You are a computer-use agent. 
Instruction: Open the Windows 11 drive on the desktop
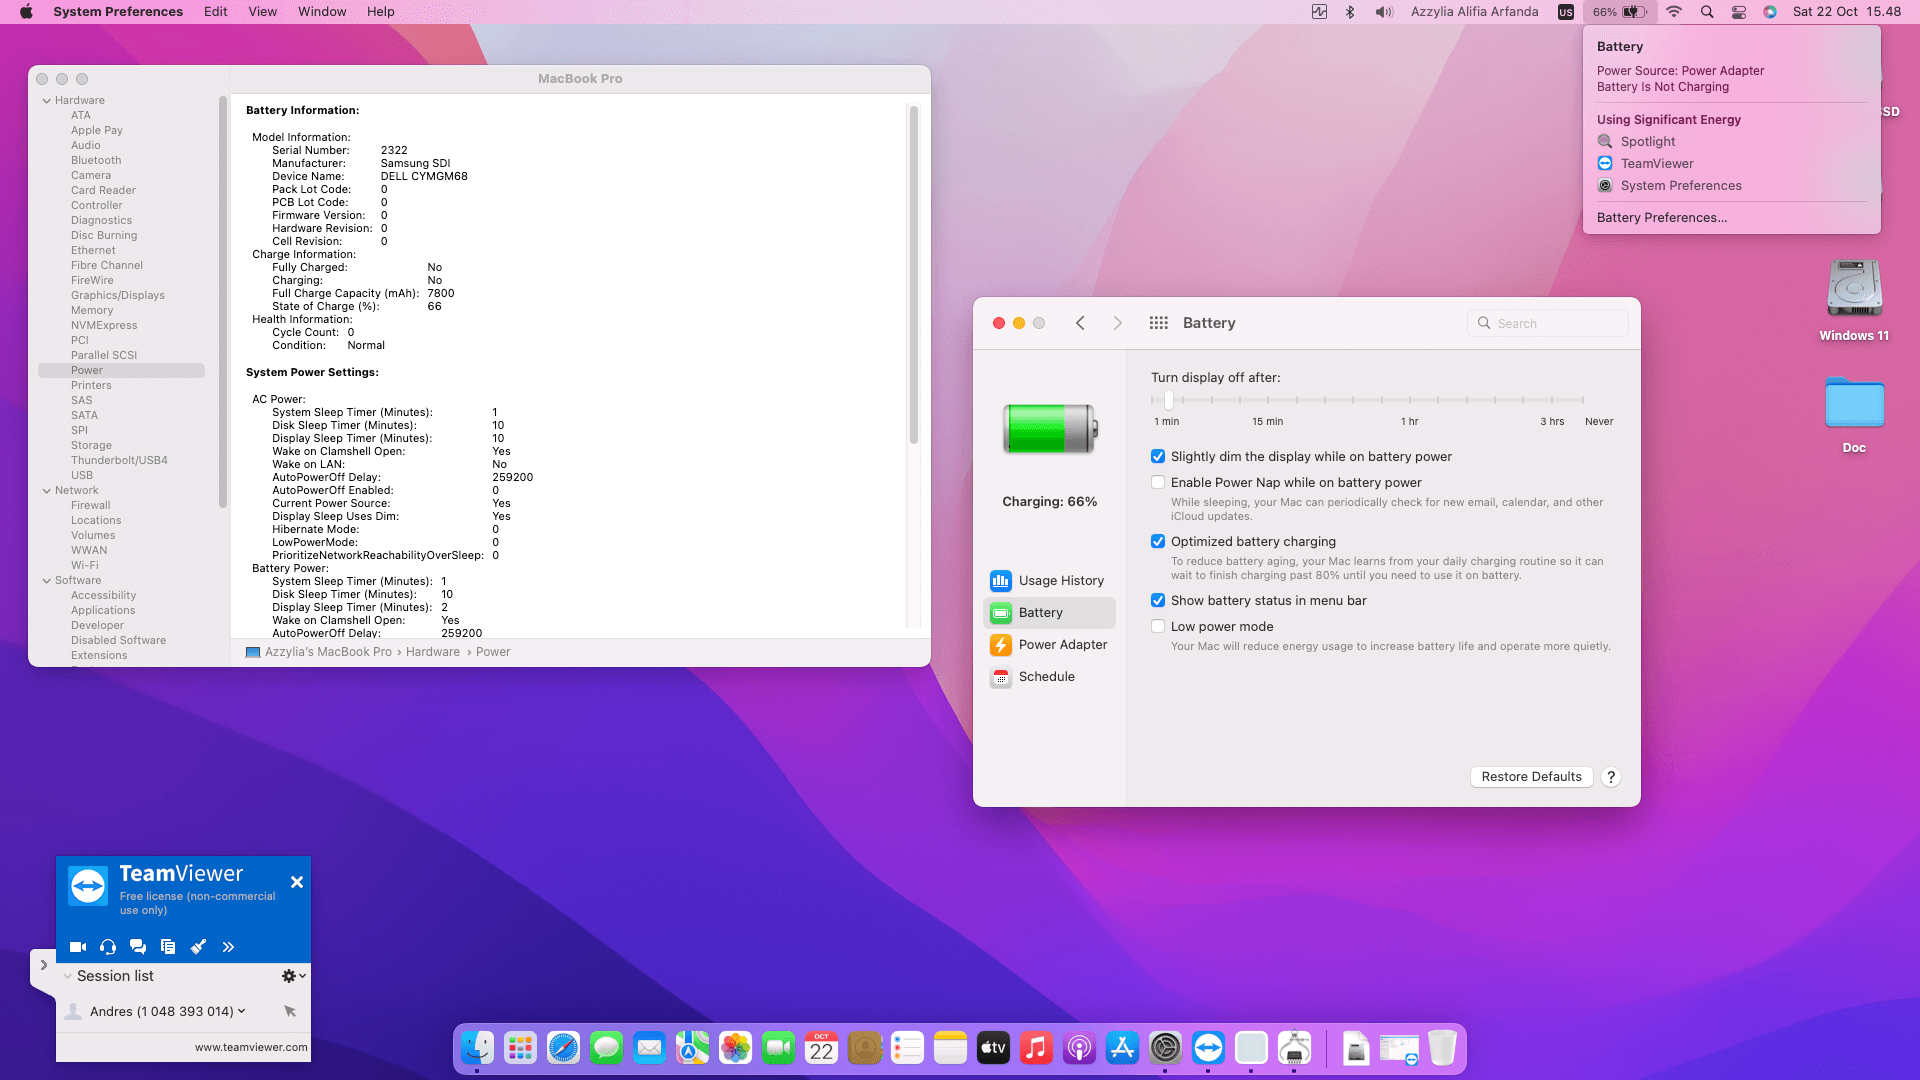click(x=1855, y=300)
